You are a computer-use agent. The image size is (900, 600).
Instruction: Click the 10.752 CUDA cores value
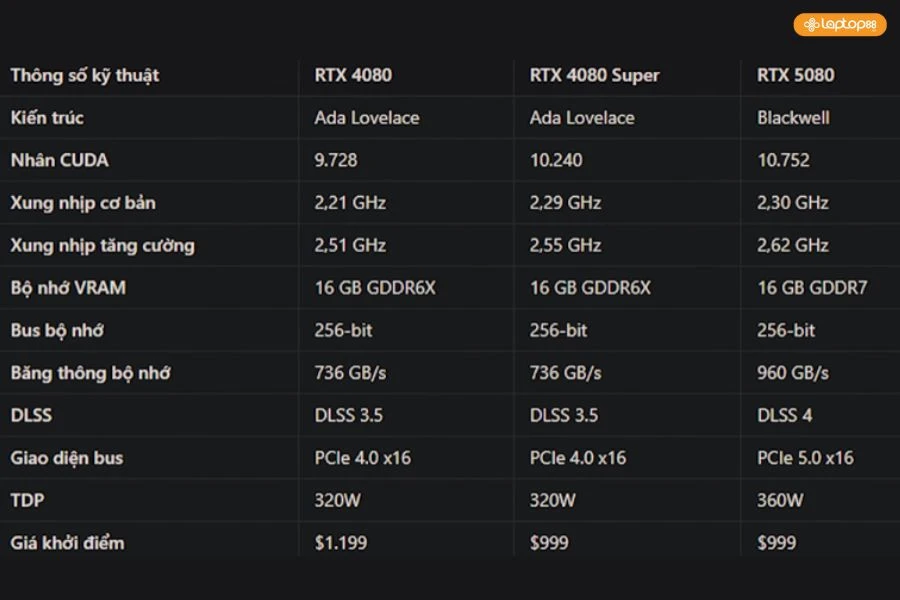[784, 160]
